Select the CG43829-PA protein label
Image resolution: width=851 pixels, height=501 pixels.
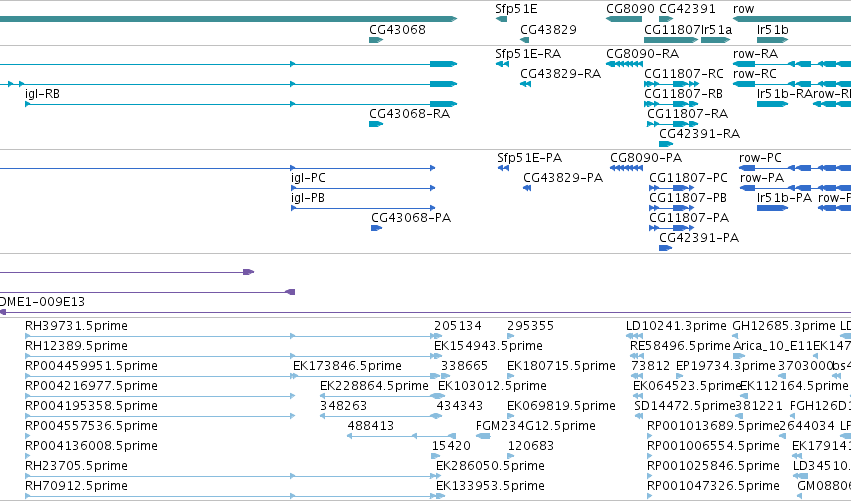[x=563, y=178]
